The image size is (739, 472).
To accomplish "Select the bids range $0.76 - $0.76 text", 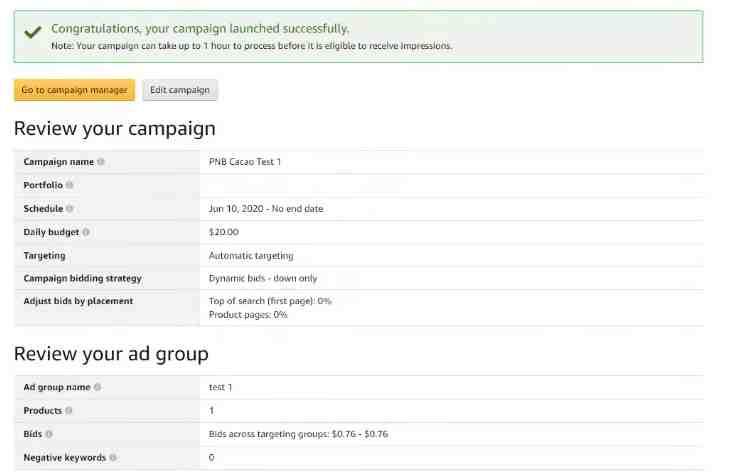I will coord(360,434).
